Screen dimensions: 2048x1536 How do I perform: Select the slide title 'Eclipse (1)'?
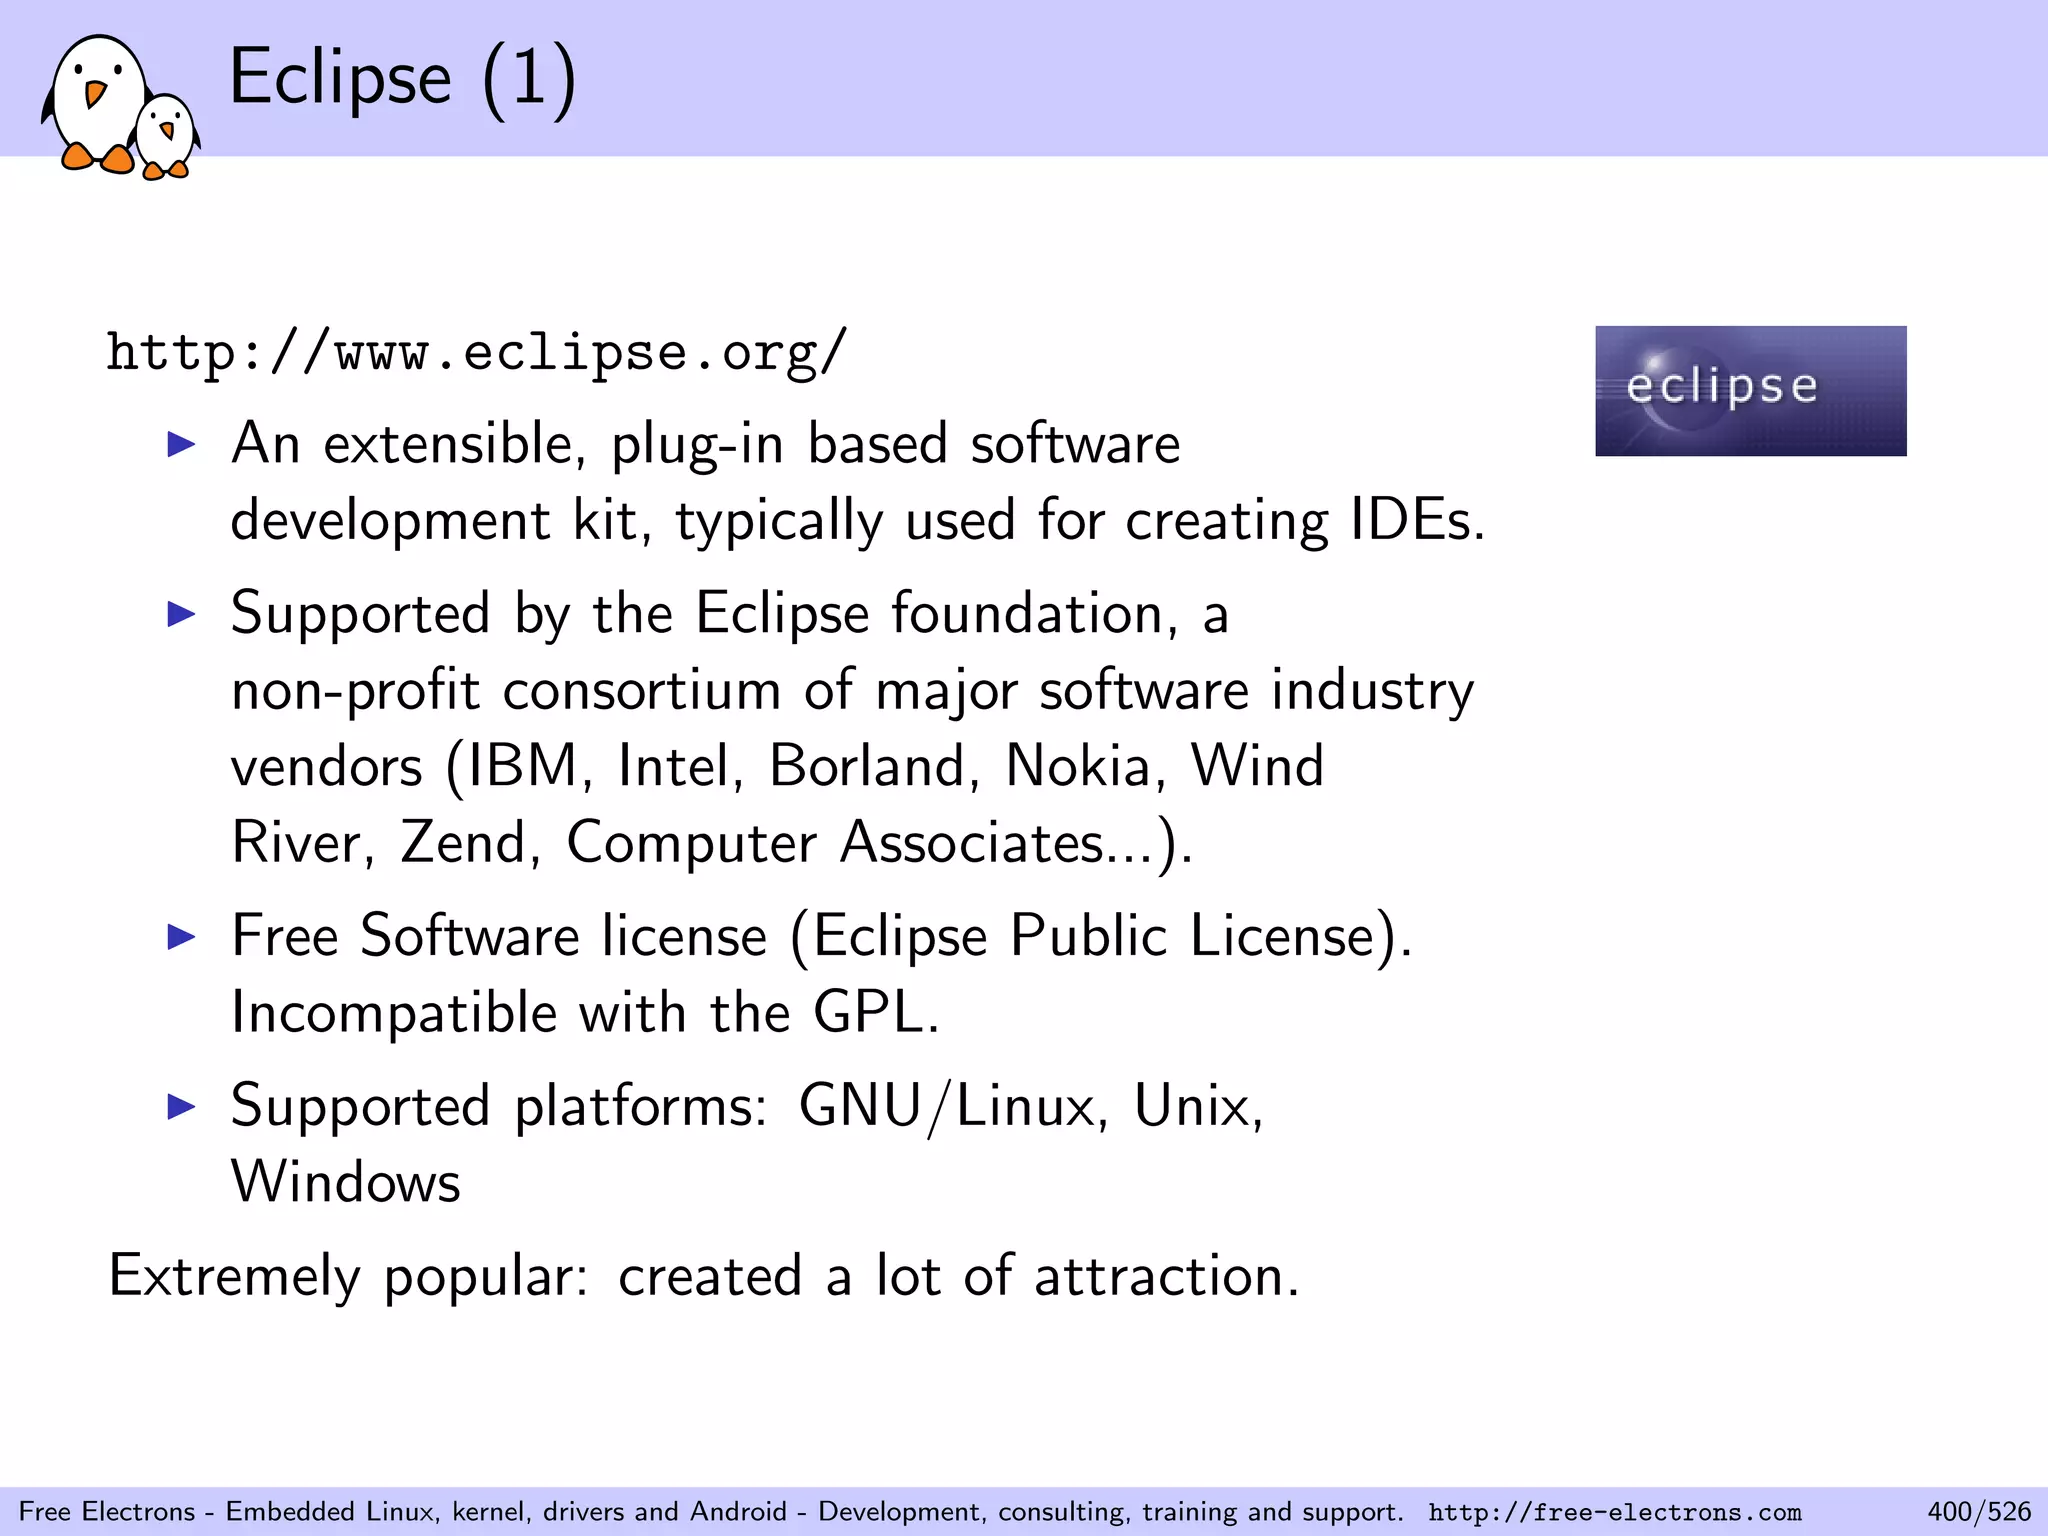(403, 78)
